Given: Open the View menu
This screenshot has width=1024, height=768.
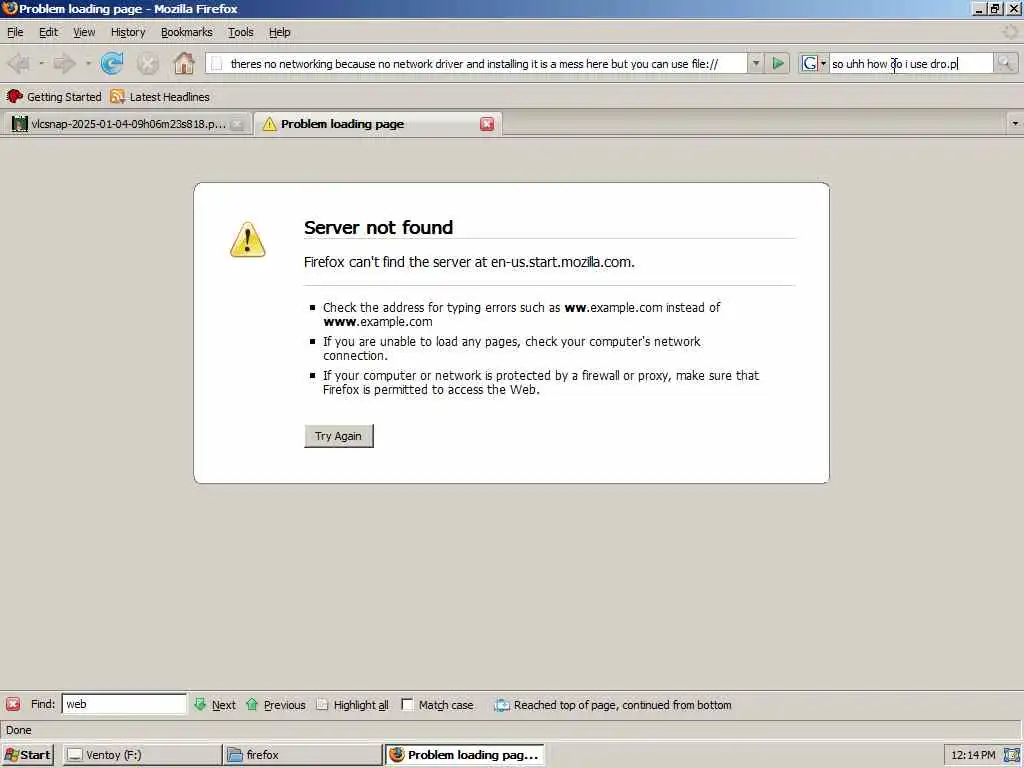Looking at the screenshot, I should tap(84, 32).
